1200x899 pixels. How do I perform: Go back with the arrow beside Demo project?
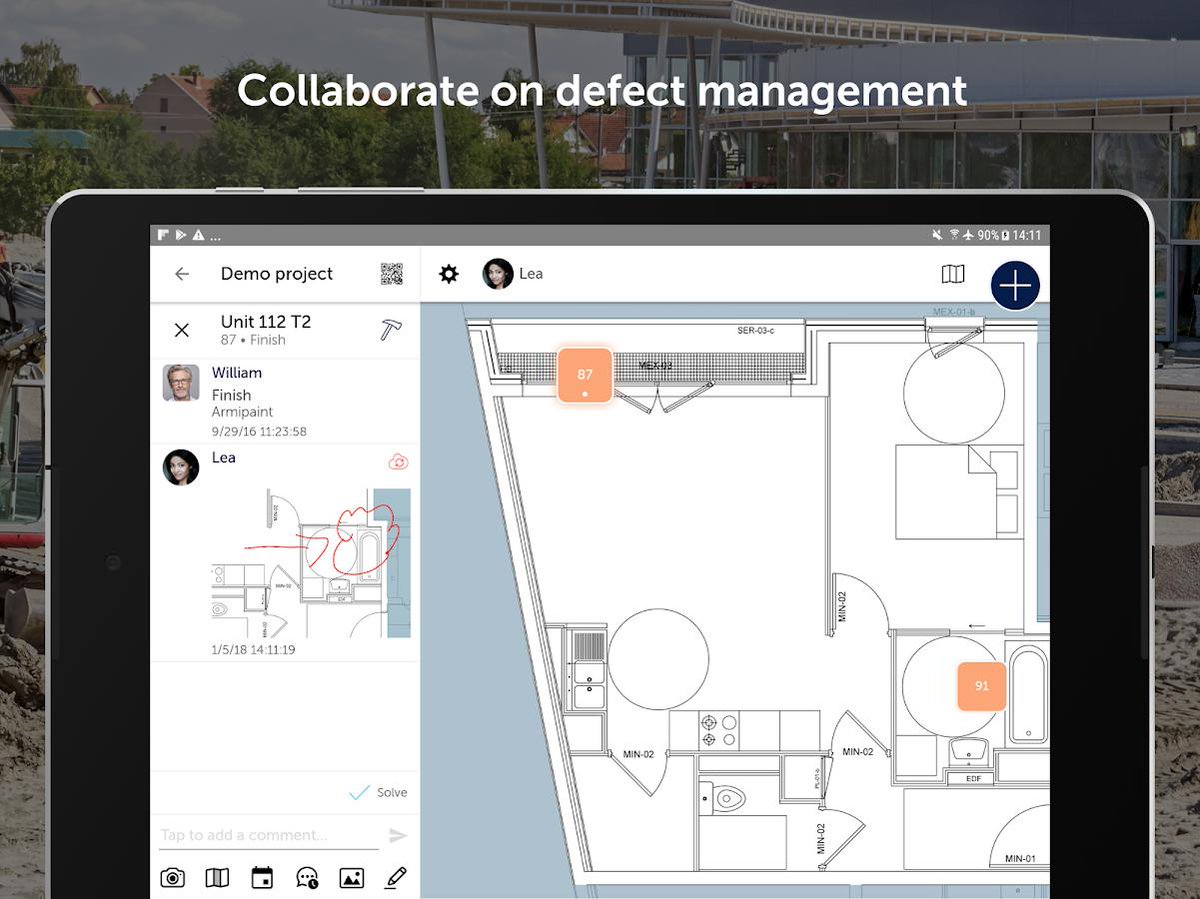181,274
